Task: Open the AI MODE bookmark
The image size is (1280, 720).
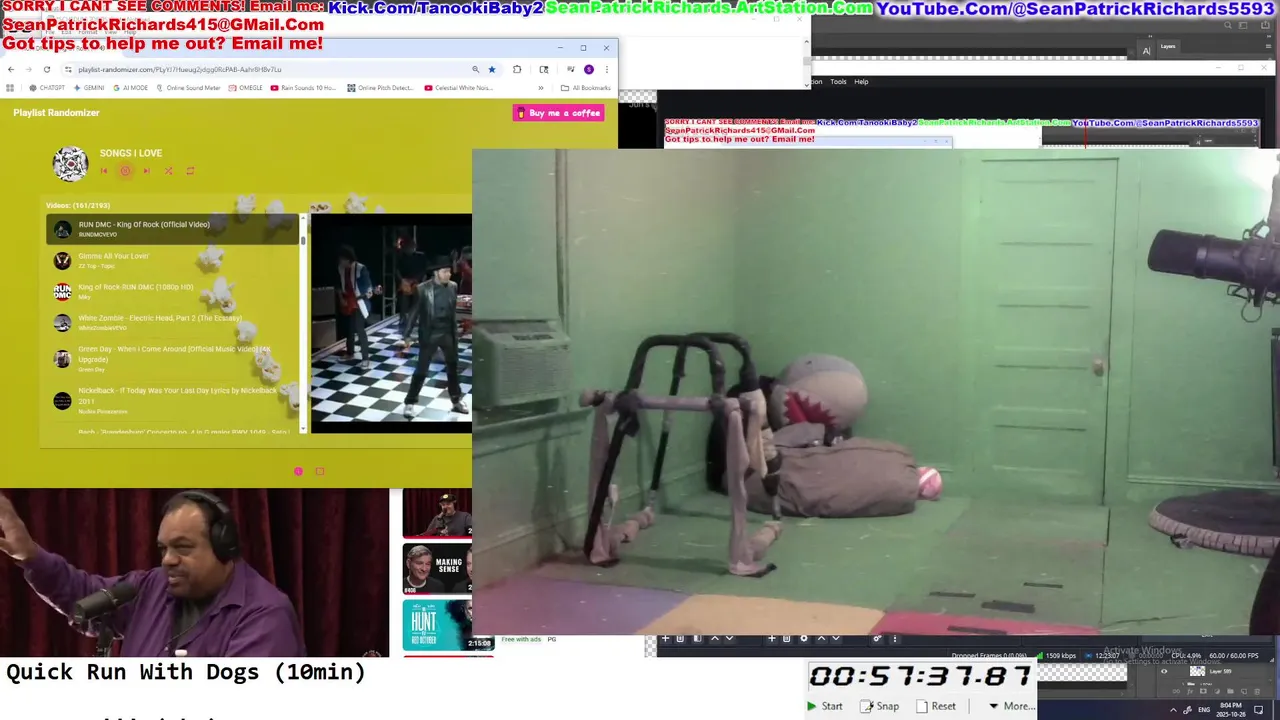Action: (130, 88)
